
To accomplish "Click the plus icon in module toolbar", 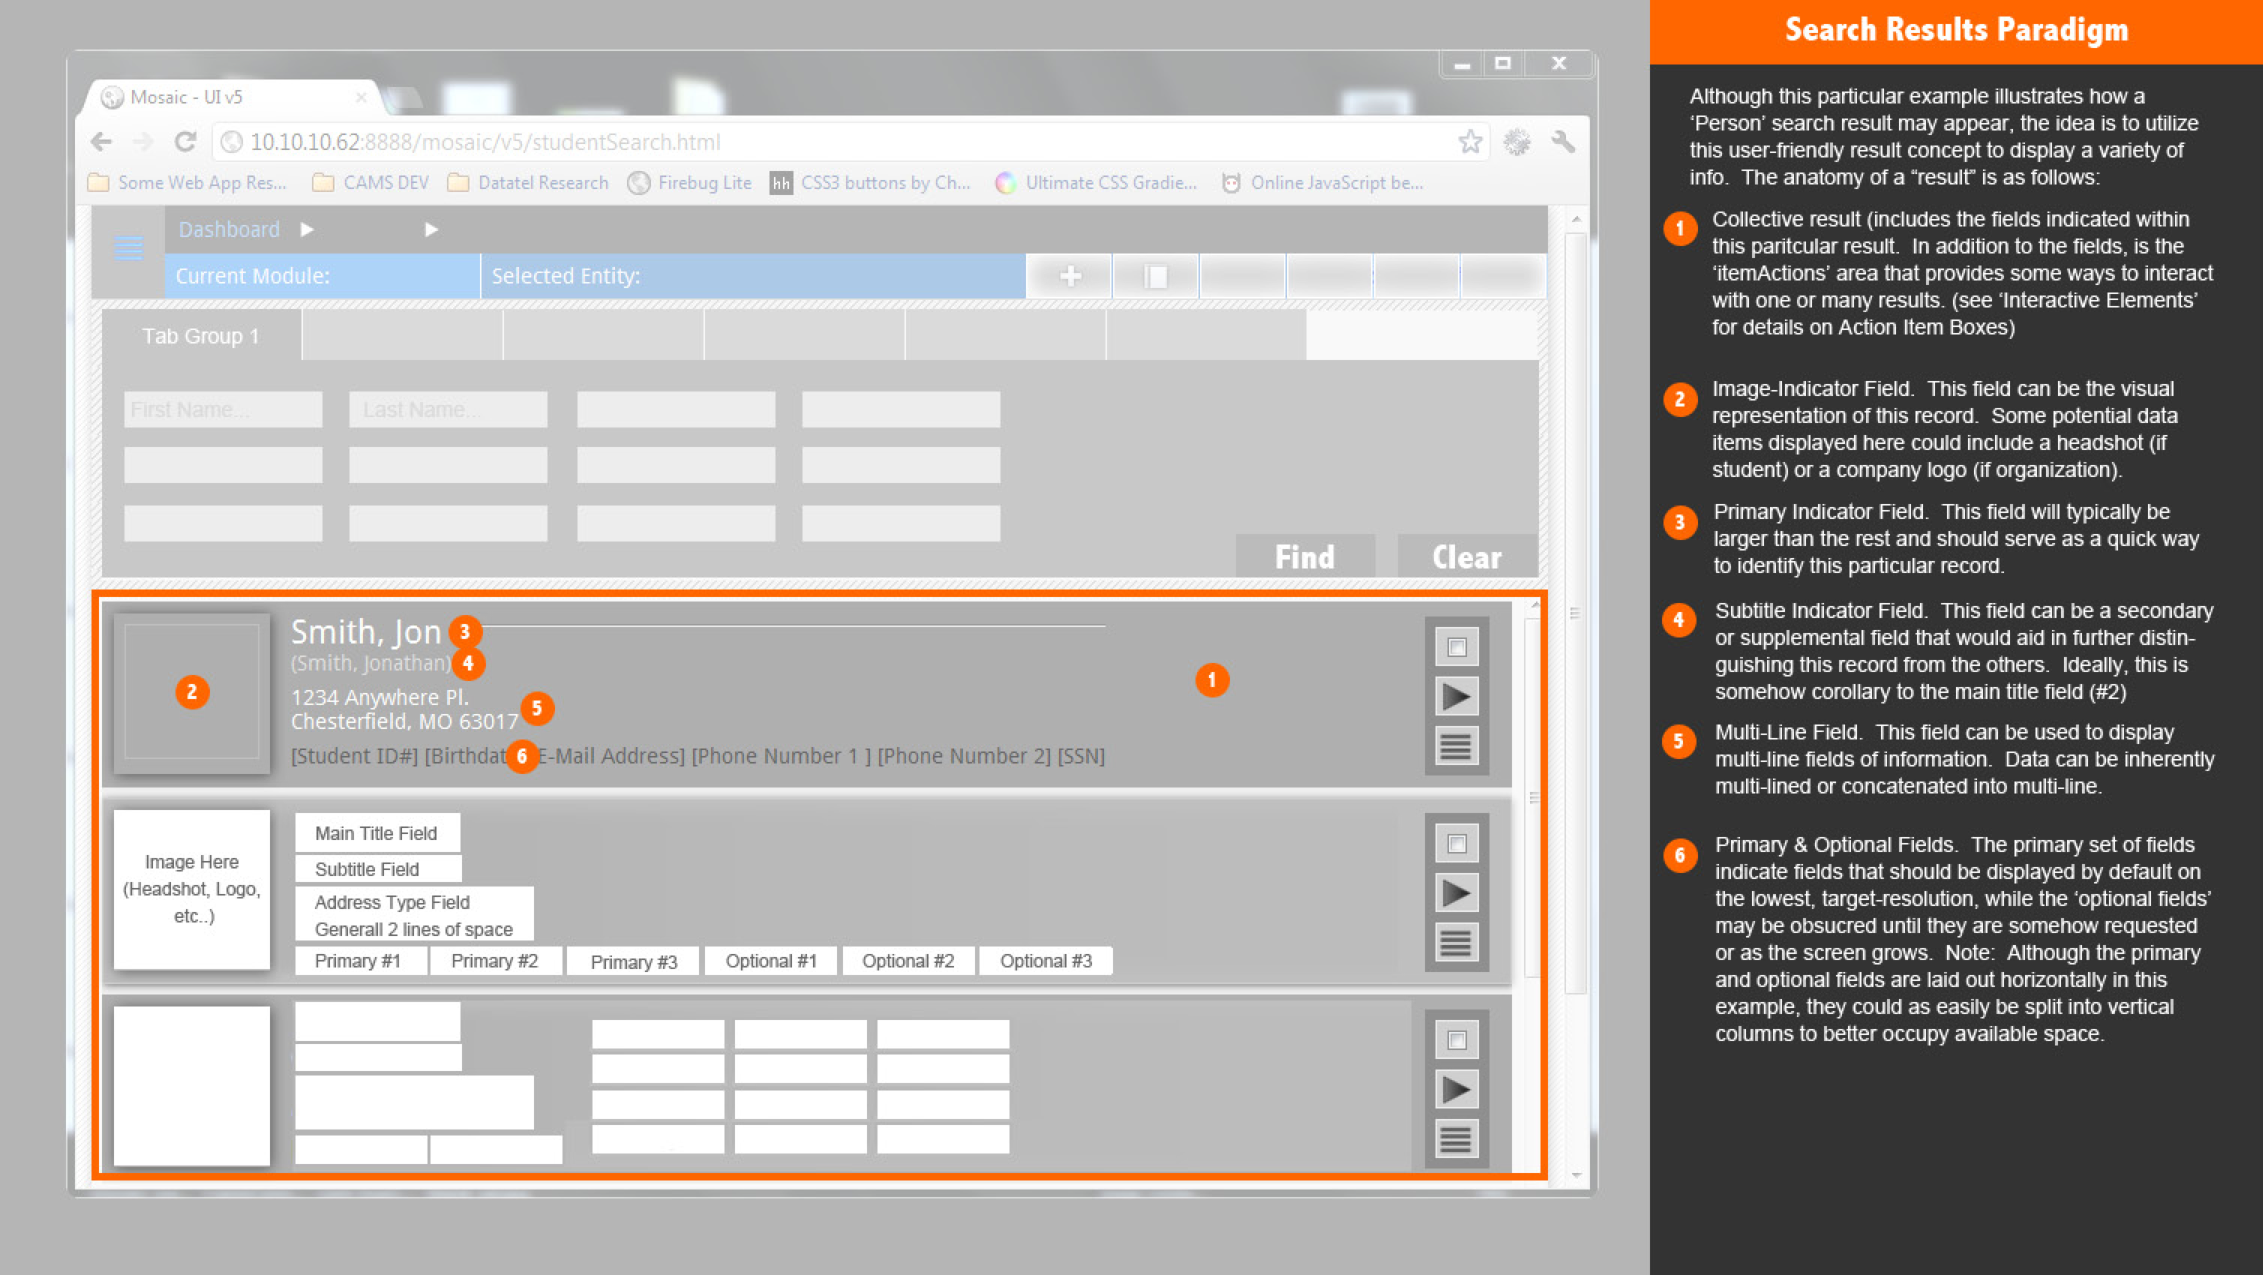I will (x=1070, y=276).
